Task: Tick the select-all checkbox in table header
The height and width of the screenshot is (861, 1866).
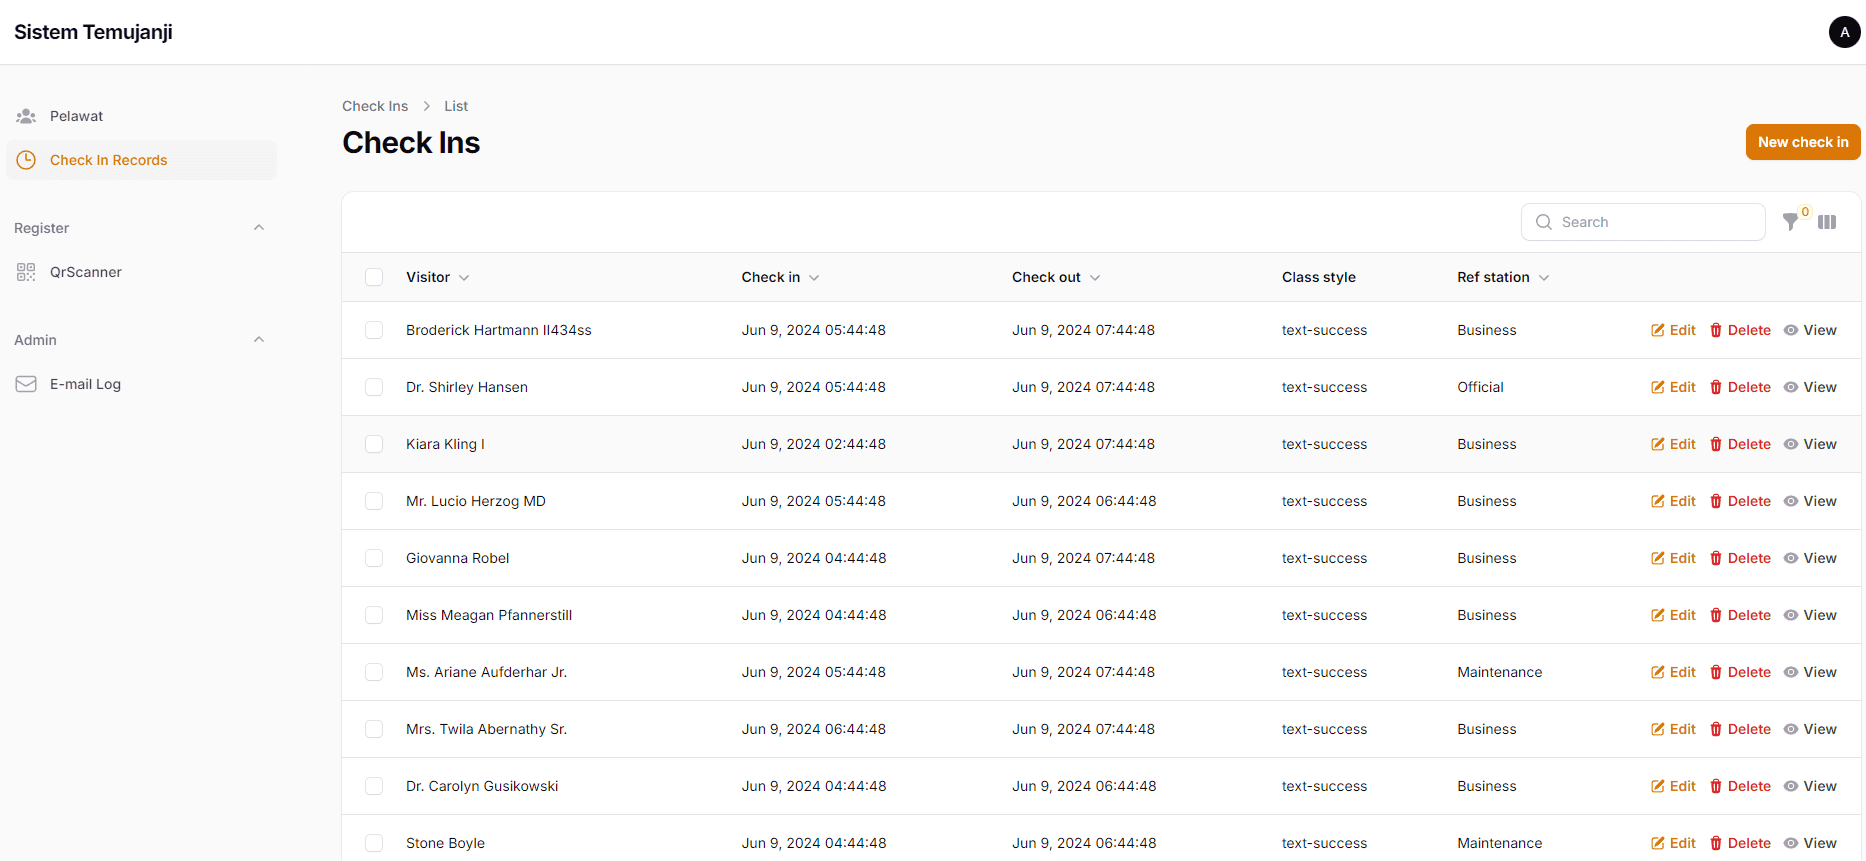Action: pos(374,277)
